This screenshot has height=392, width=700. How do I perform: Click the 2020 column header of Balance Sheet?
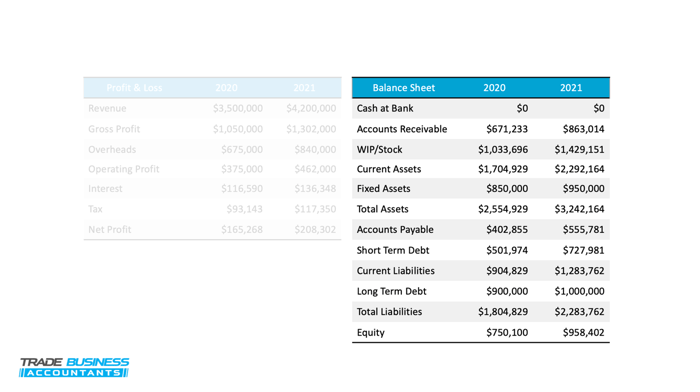494,88
